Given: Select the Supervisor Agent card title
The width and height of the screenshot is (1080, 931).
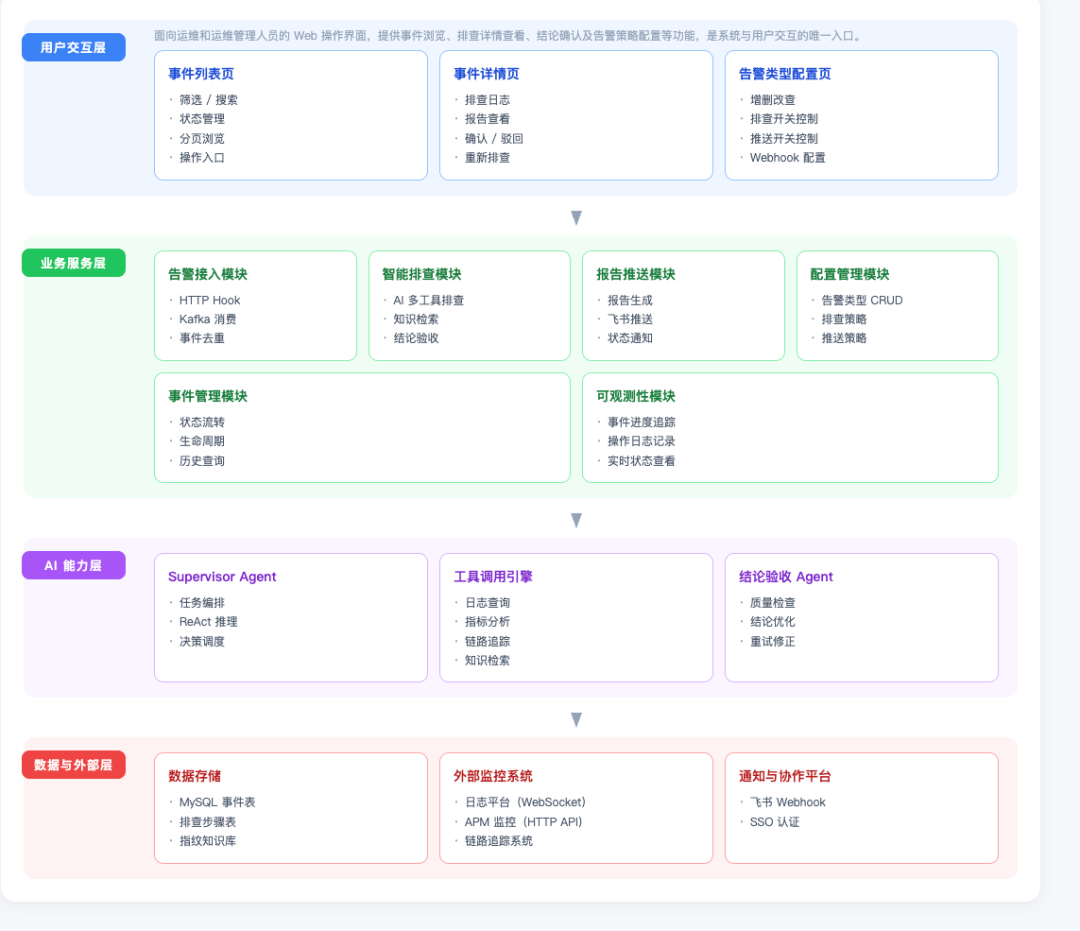Looking at the screenshot, I should [222, 576].
